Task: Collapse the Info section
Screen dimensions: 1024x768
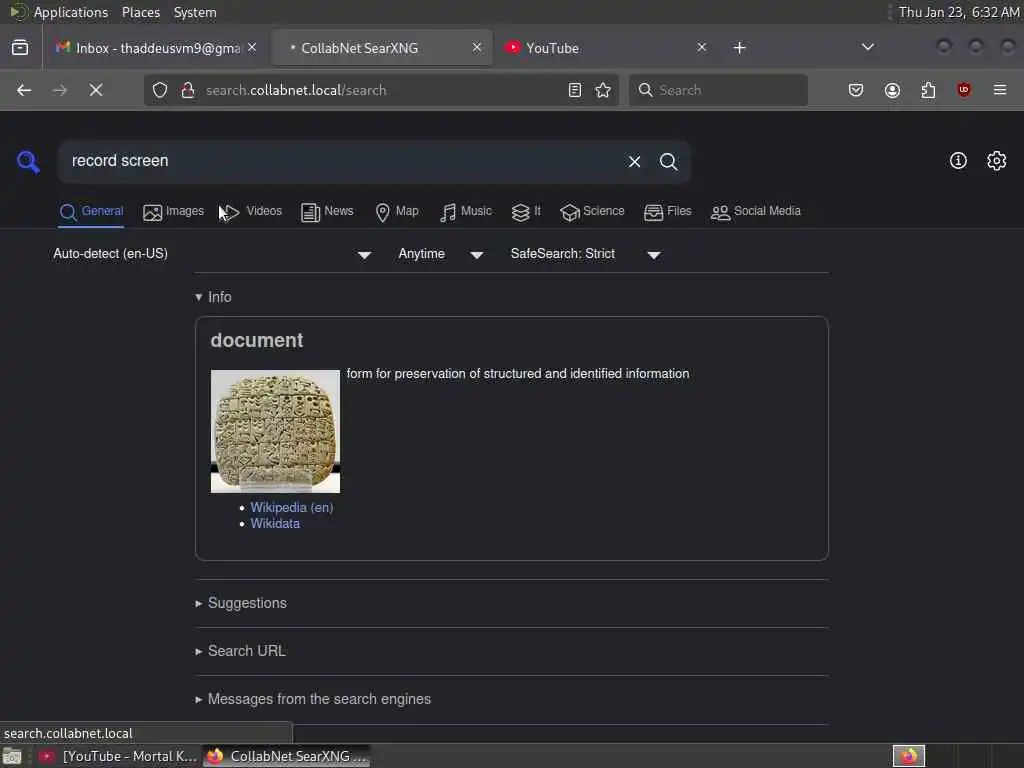Action: [x=214, y=297]
